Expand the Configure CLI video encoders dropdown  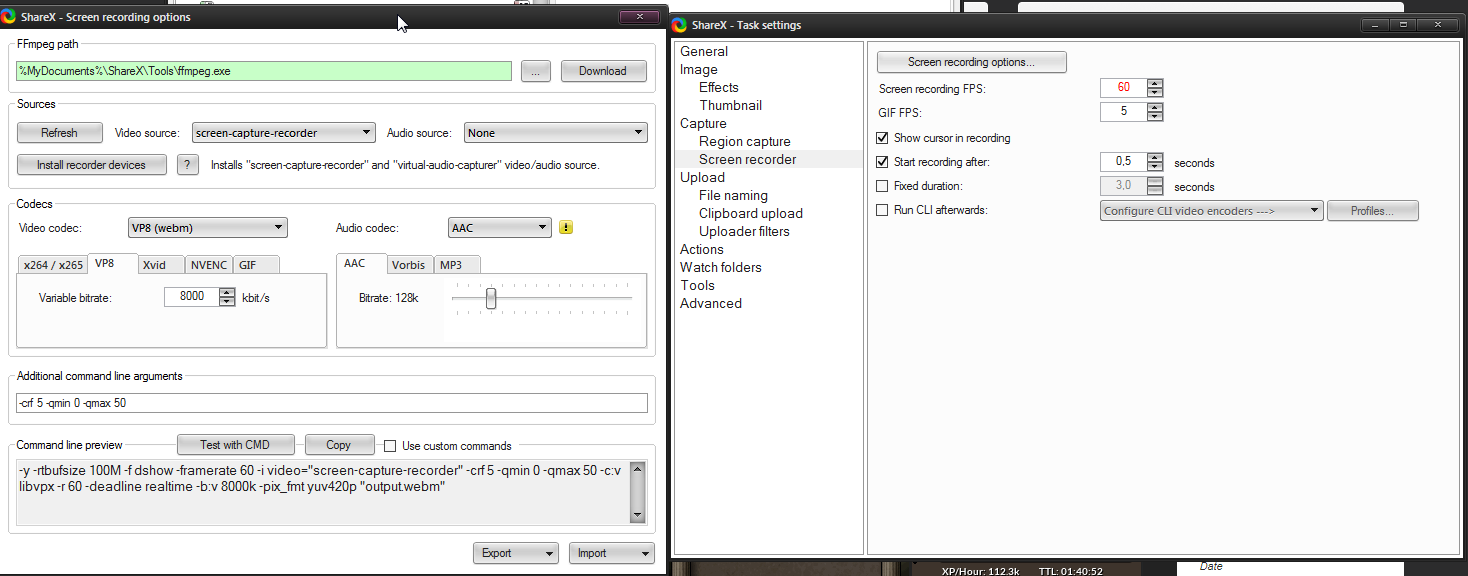1211,211
